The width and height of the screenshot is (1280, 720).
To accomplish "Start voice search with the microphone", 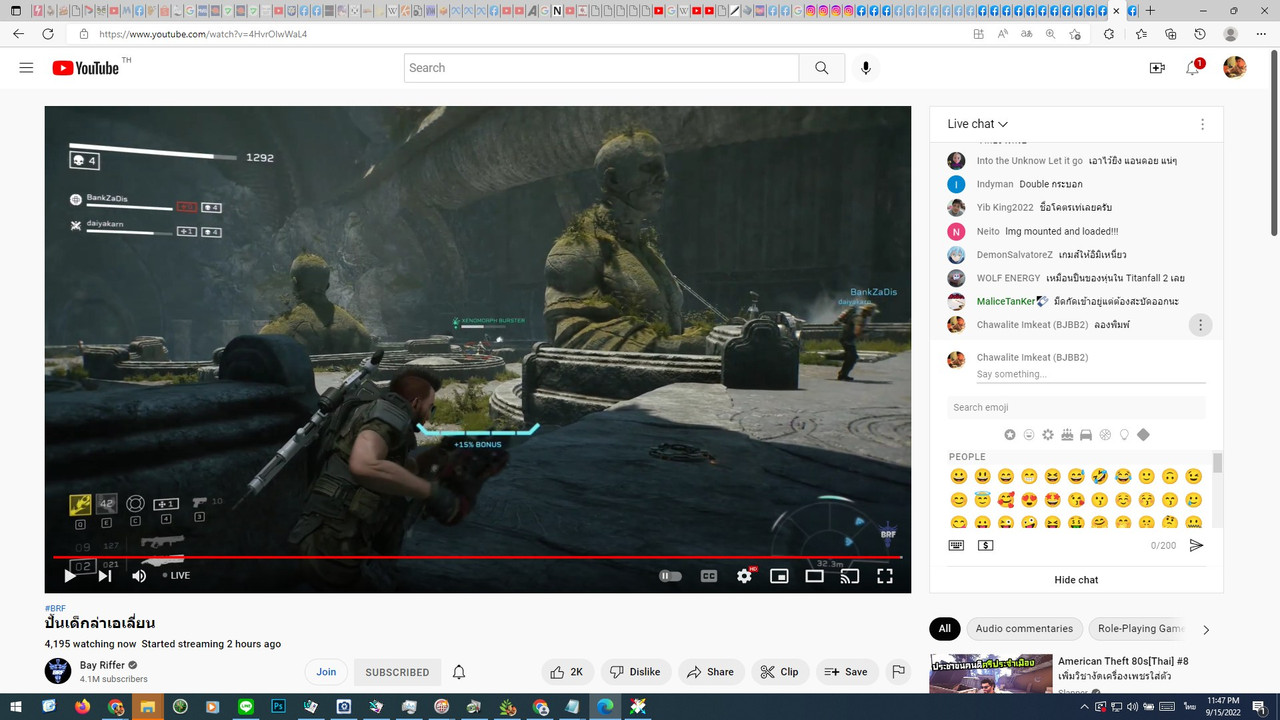I will [865, 68].
